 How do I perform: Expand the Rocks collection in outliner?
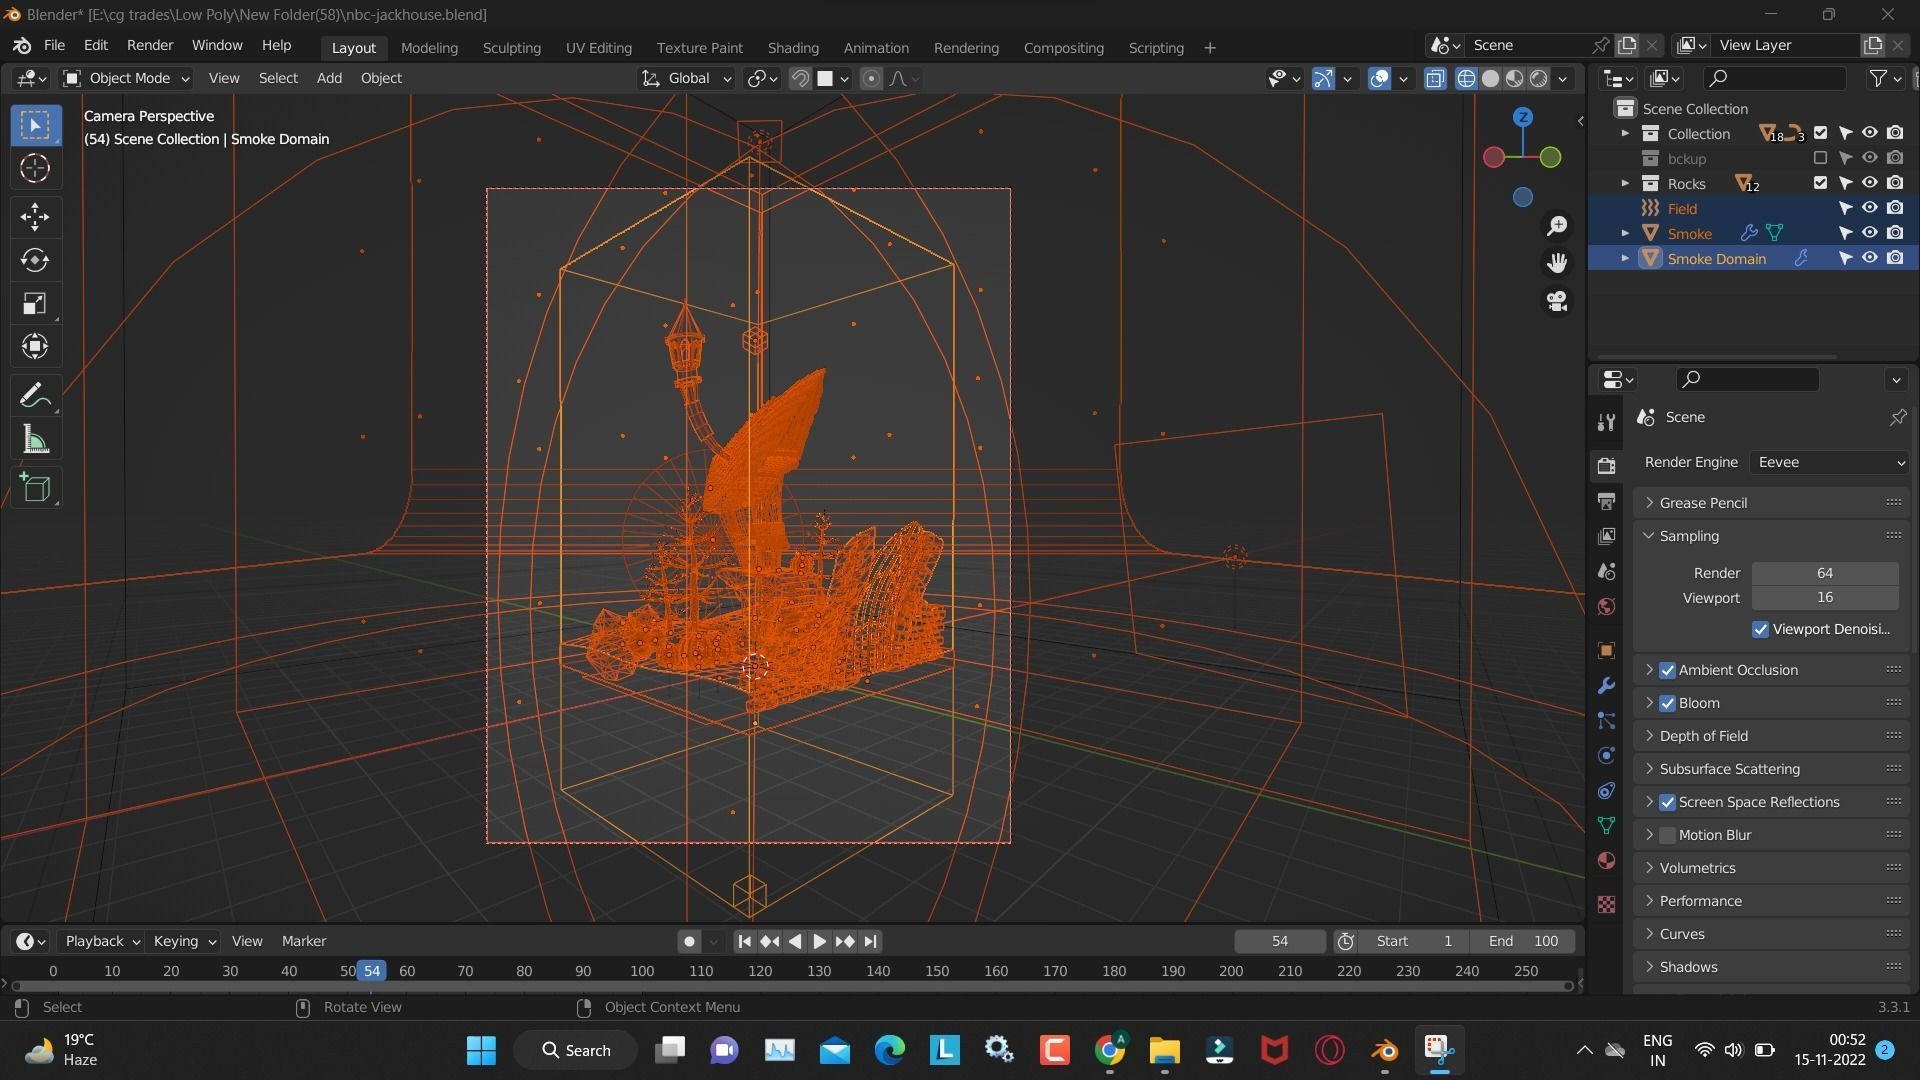(1625, 184)
